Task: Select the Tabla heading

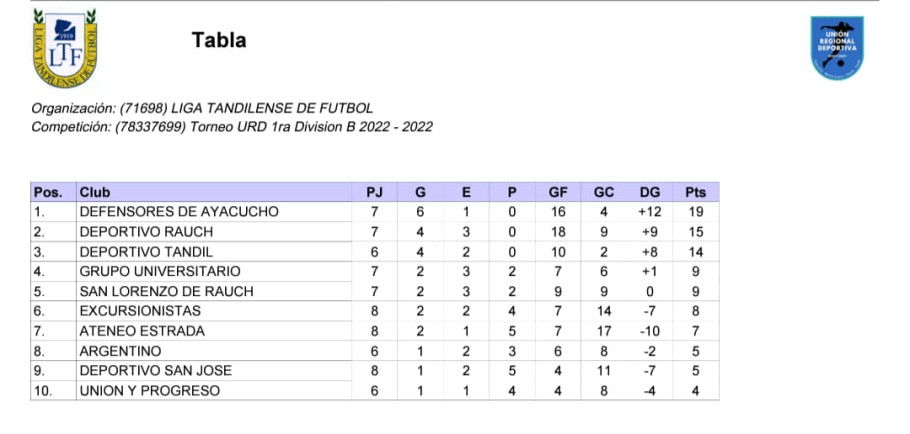Action: (219, 40)
